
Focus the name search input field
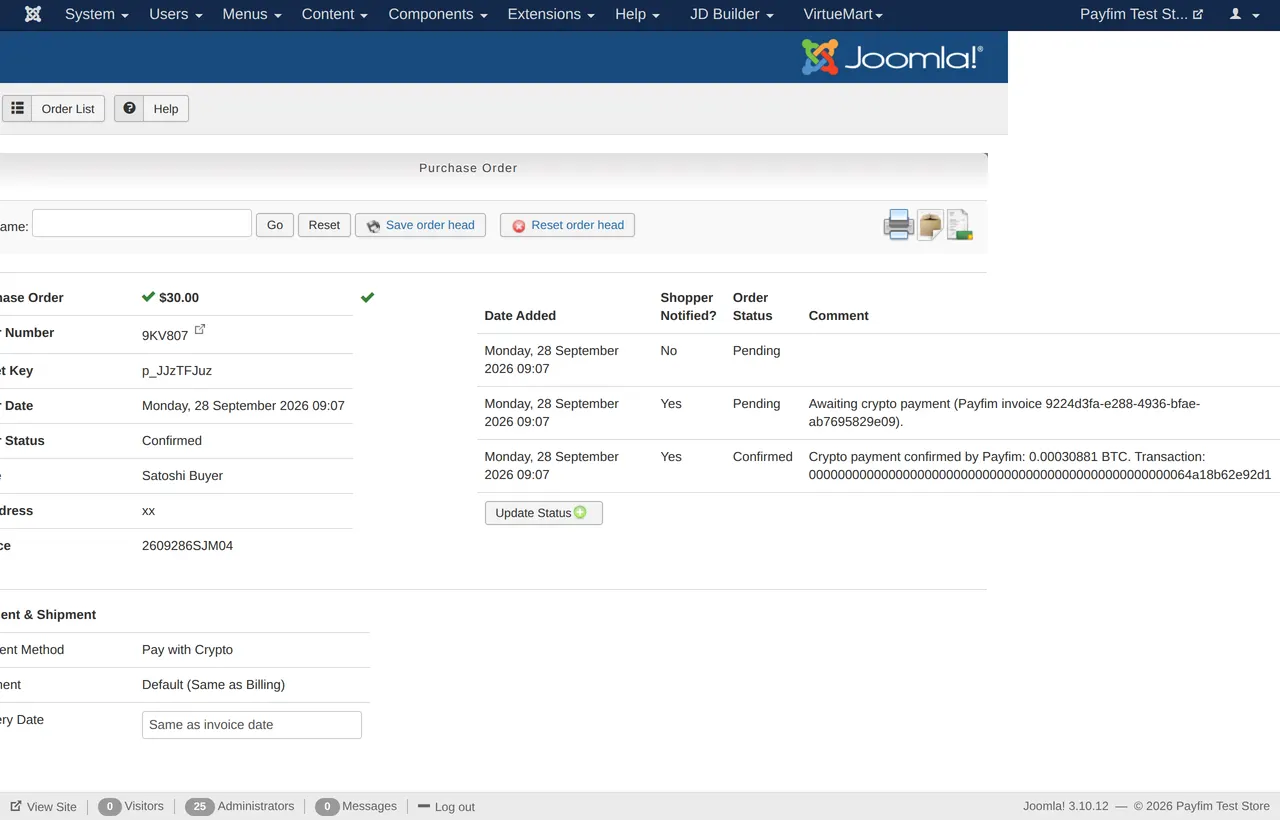pos(142,223)
